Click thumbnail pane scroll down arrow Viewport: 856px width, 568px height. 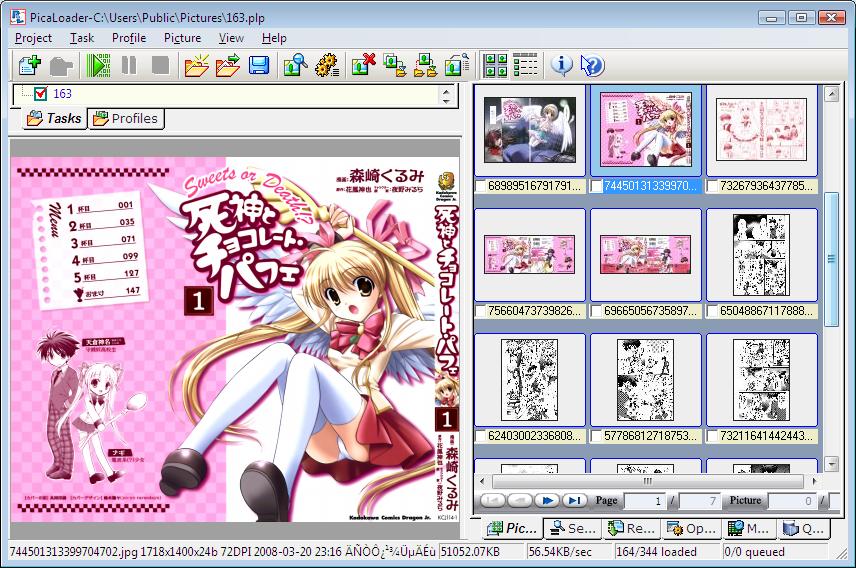831,464
